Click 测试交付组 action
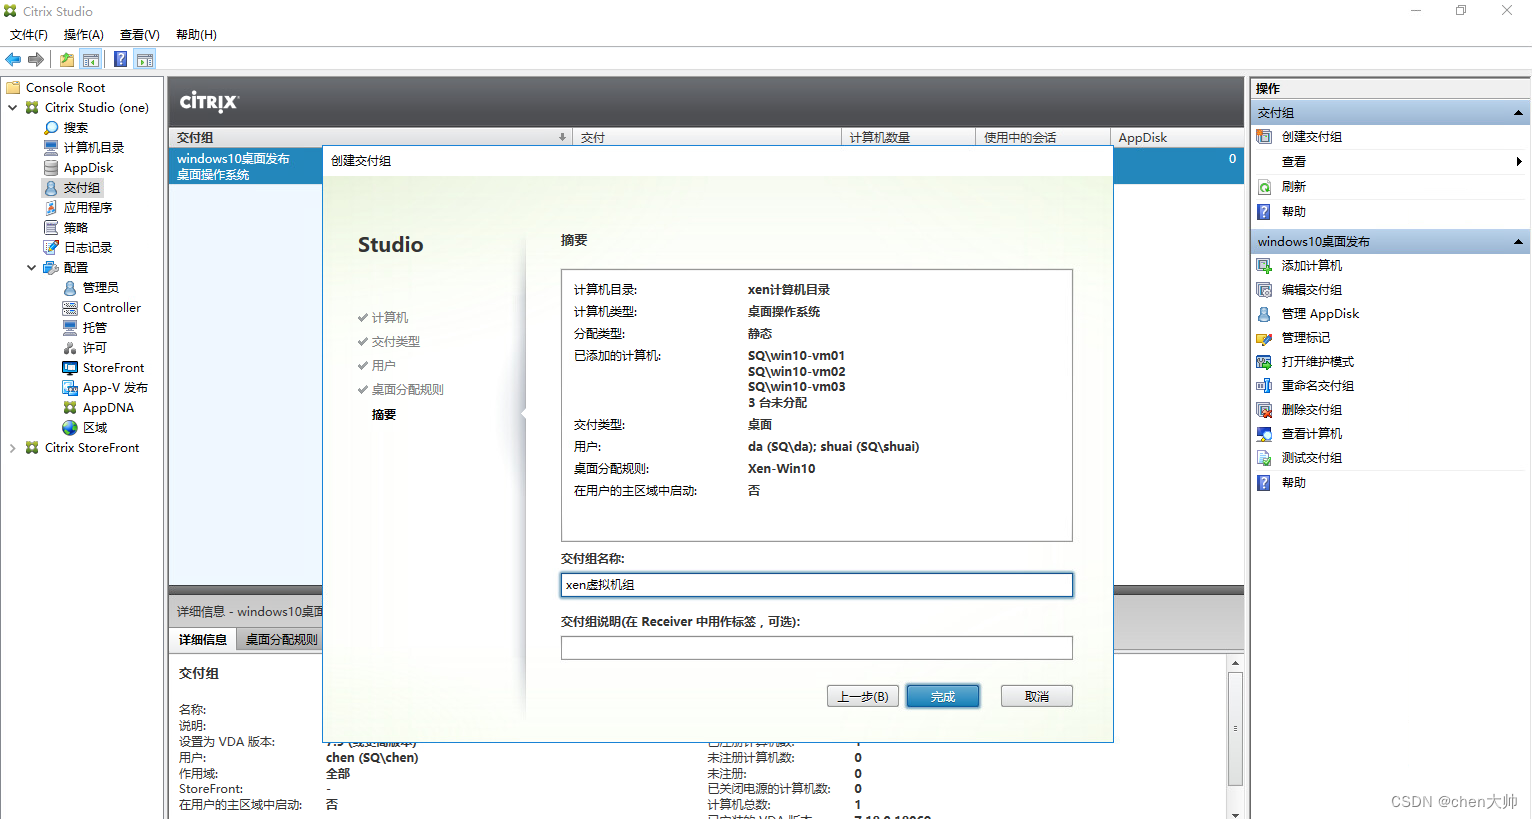Viewport: 1532px width, 819px height. [x=1311, y=458]
